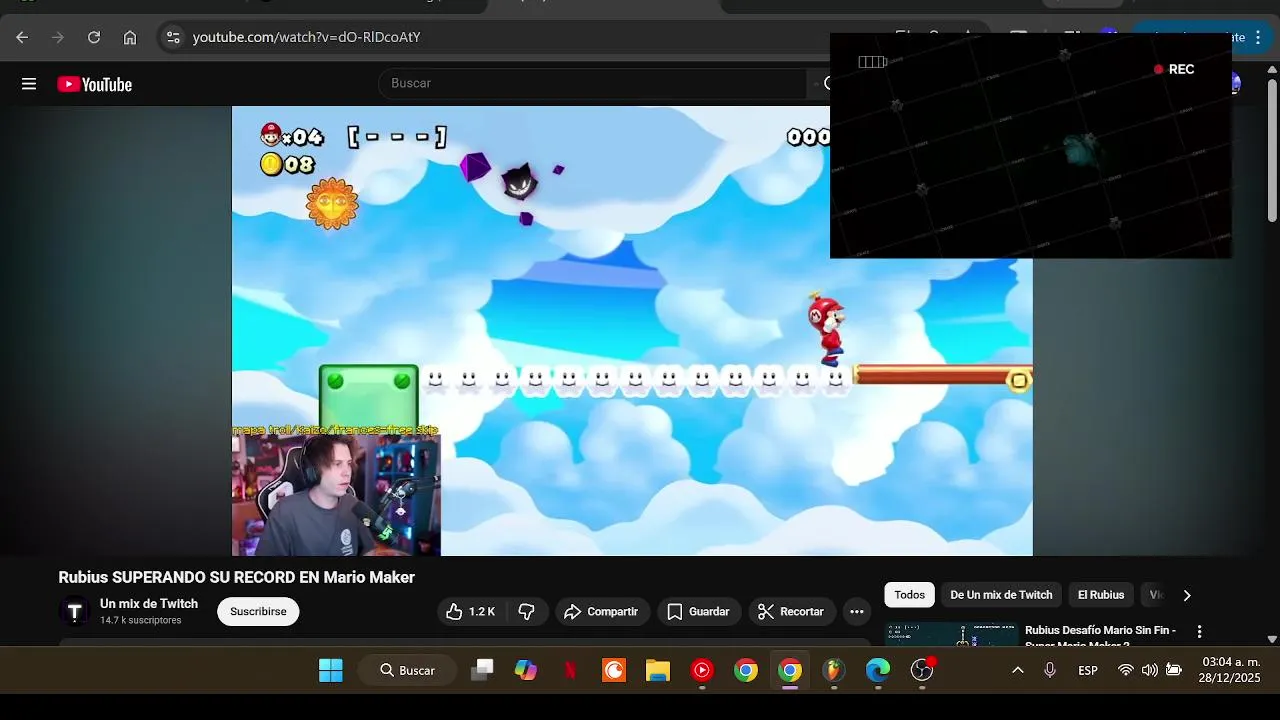Click the address bar URL text
This screenshot has height=720, width=1280.
point(306,37)
